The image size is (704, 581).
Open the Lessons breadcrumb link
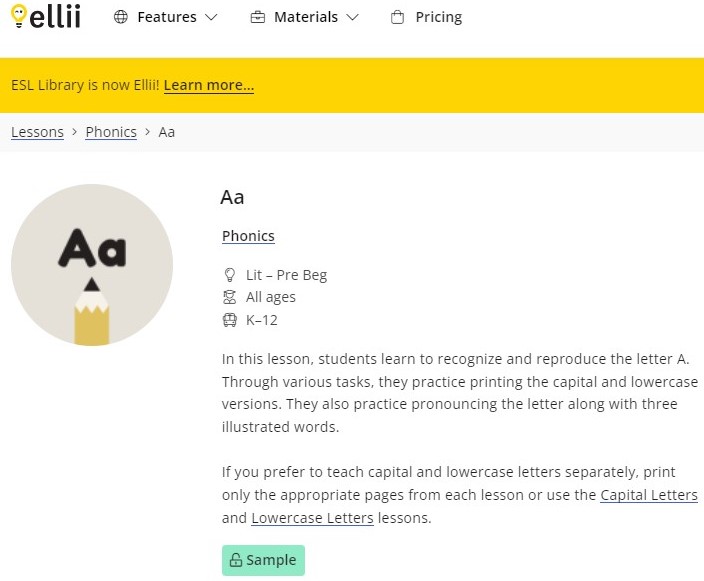pos(37,132)
